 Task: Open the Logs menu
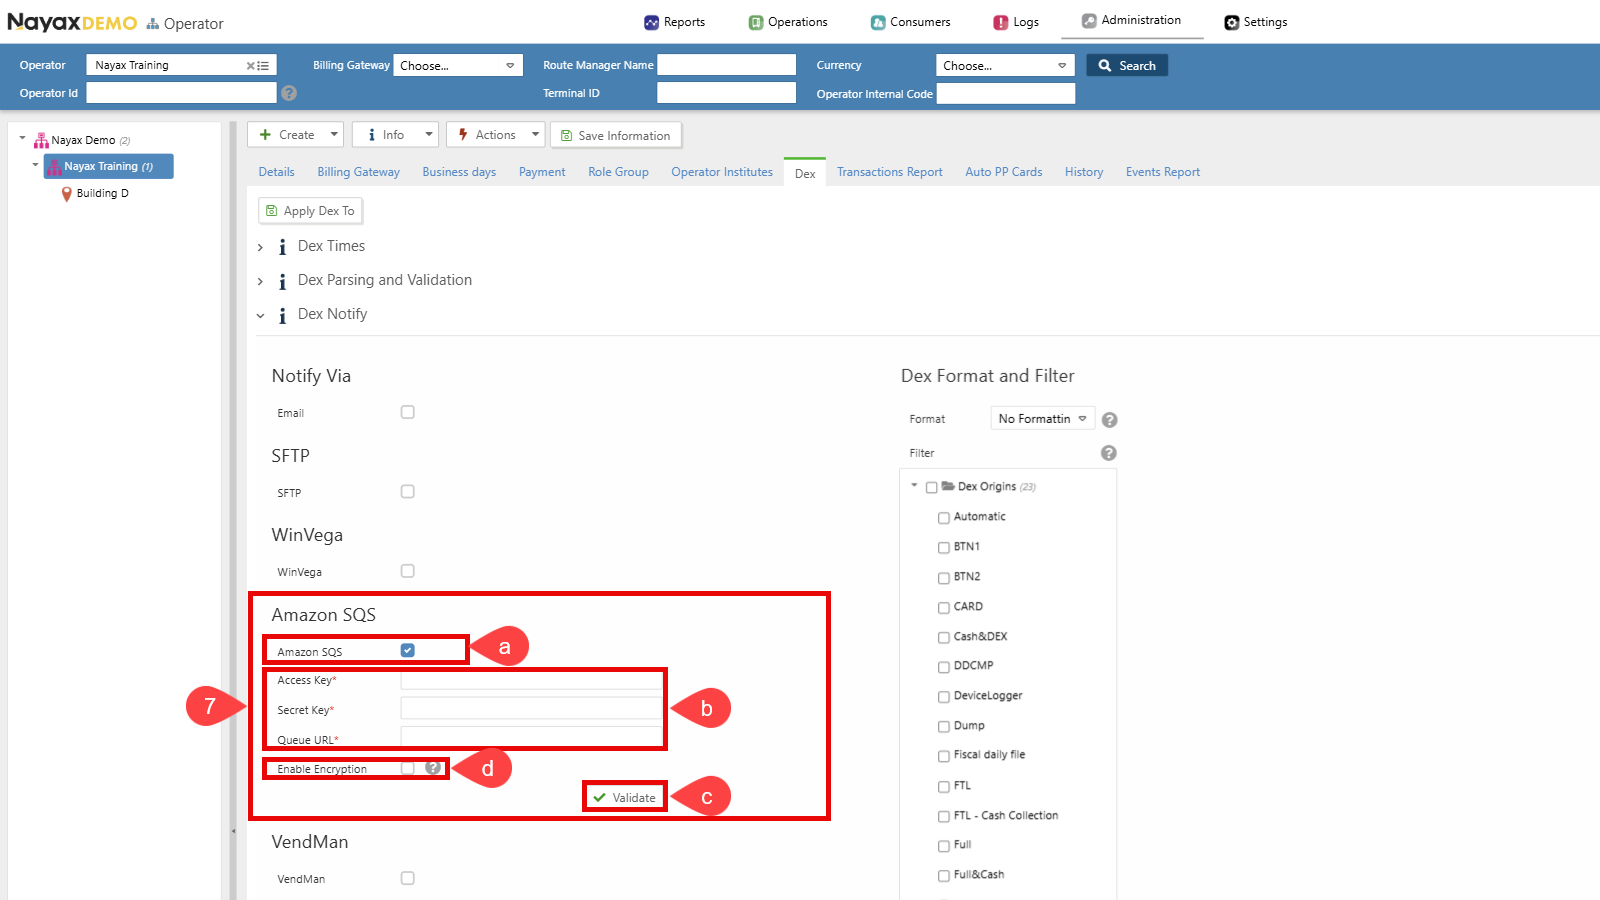click(1016, 22)
